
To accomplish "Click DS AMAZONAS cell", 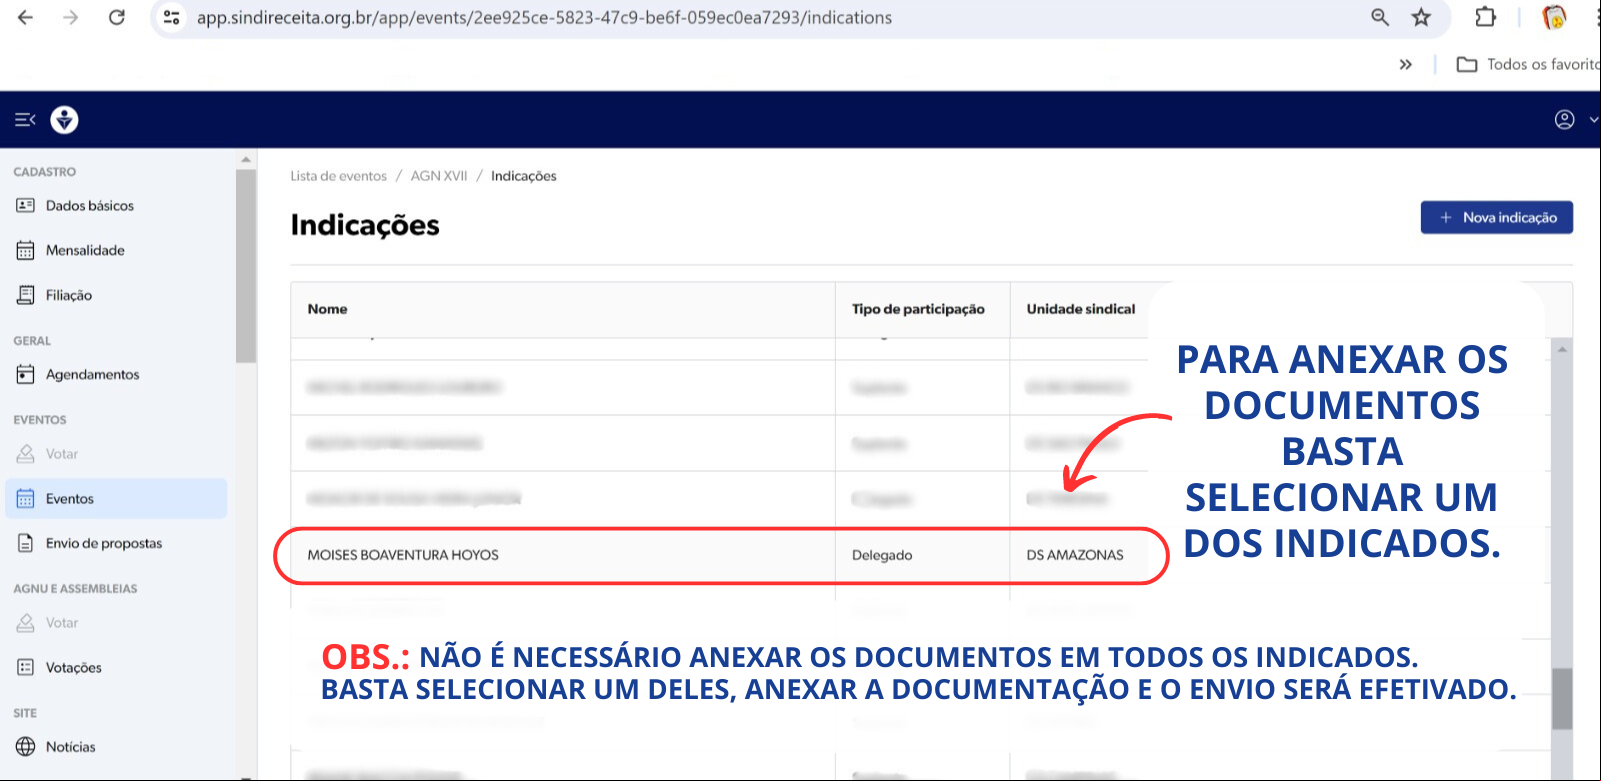I will [x=1075, y=555].
